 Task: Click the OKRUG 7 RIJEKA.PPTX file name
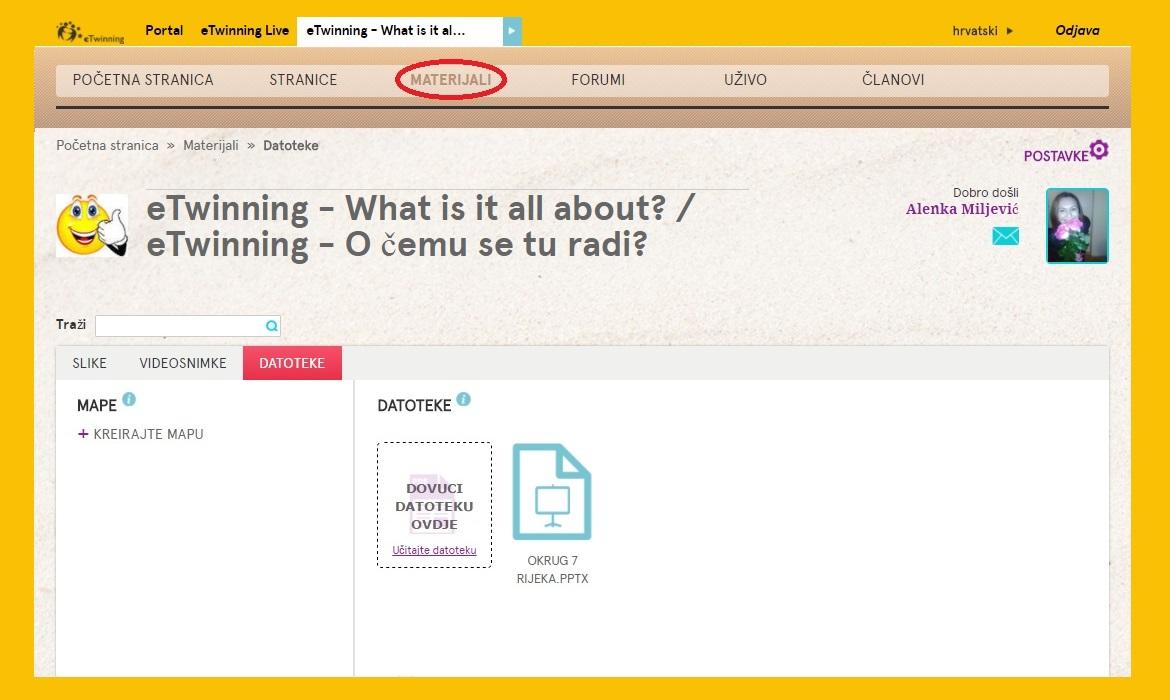[552, 569]
